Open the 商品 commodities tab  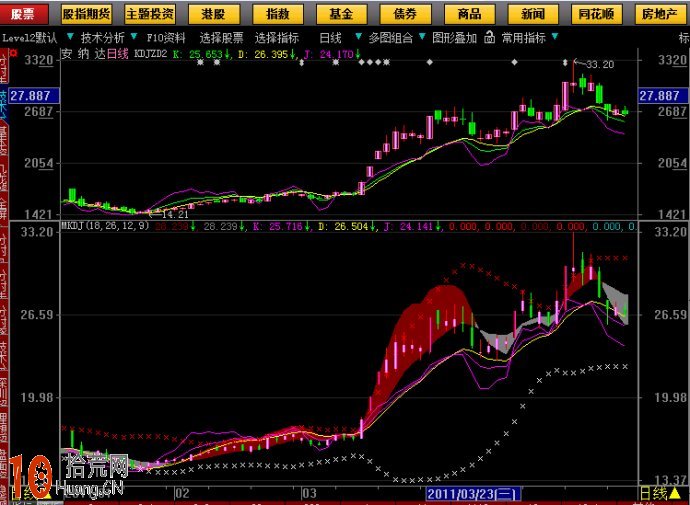(x=470, y=14)
